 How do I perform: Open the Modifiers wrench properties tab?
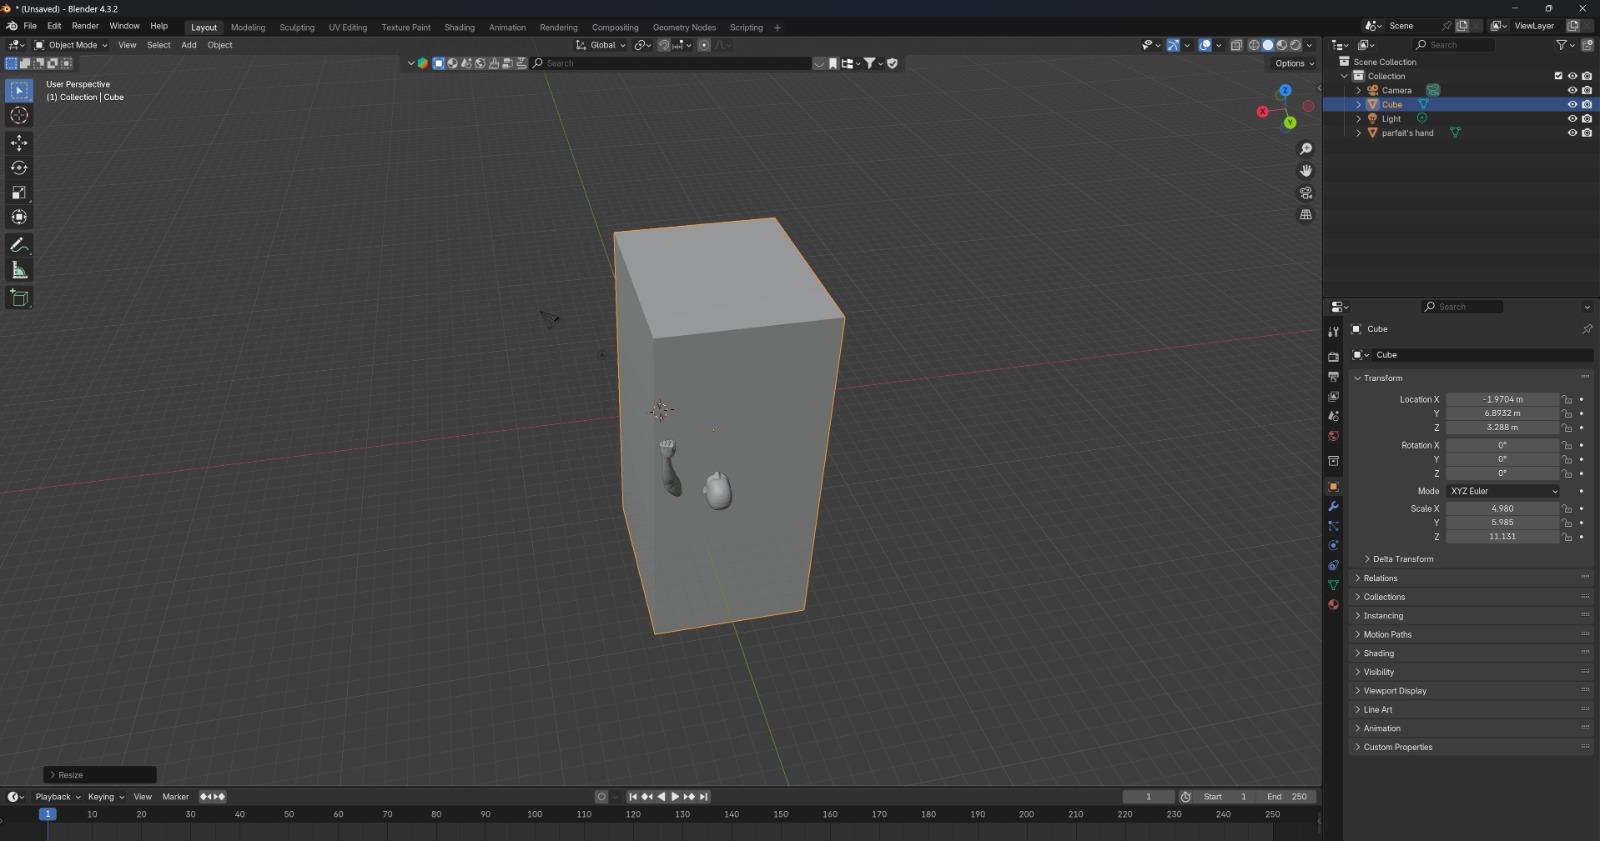[x=1333, y=506]
